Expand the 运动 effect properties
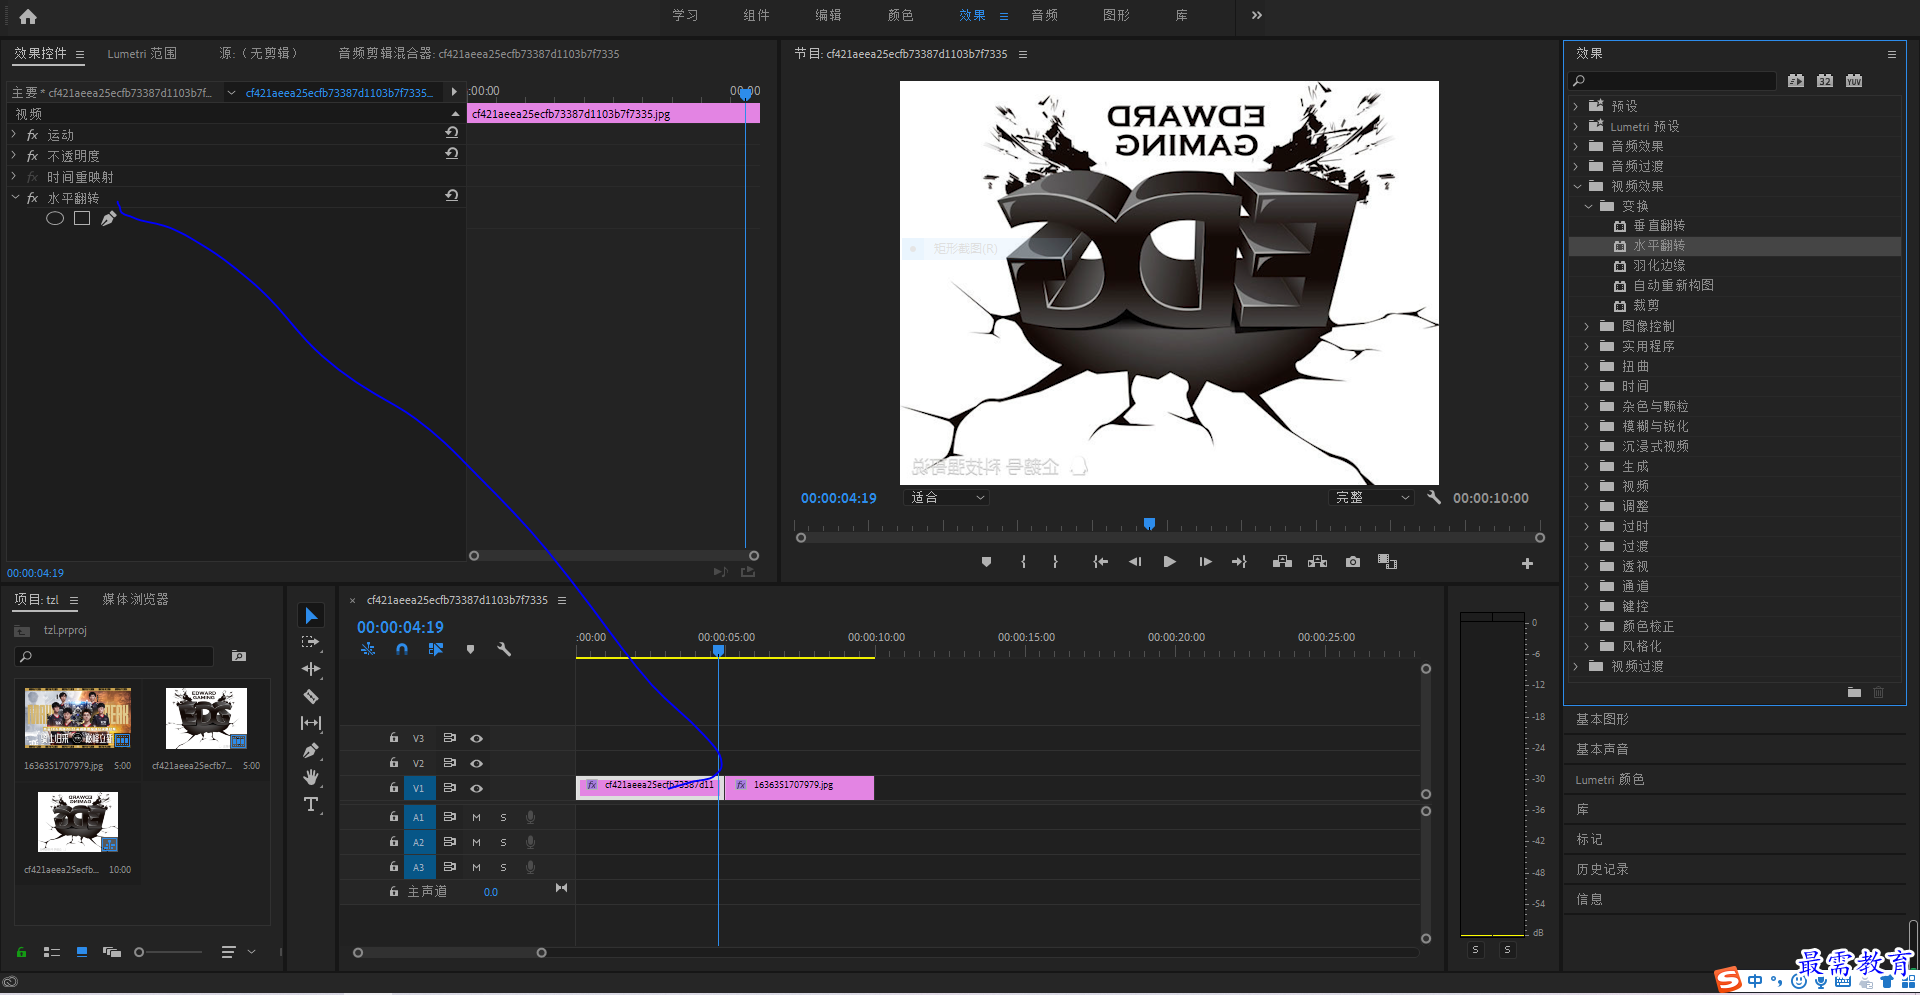Screen dimensions: 1920x995 coord(14,134)
